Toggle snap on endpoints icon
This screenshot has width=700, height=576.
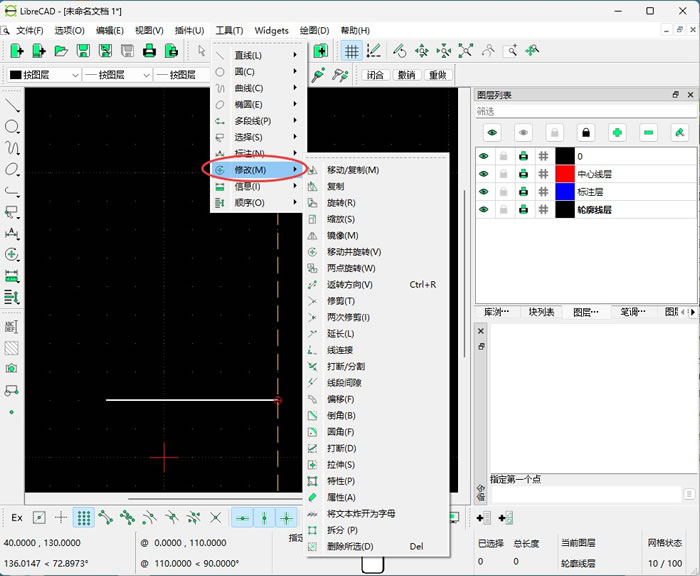click(105, 518)
